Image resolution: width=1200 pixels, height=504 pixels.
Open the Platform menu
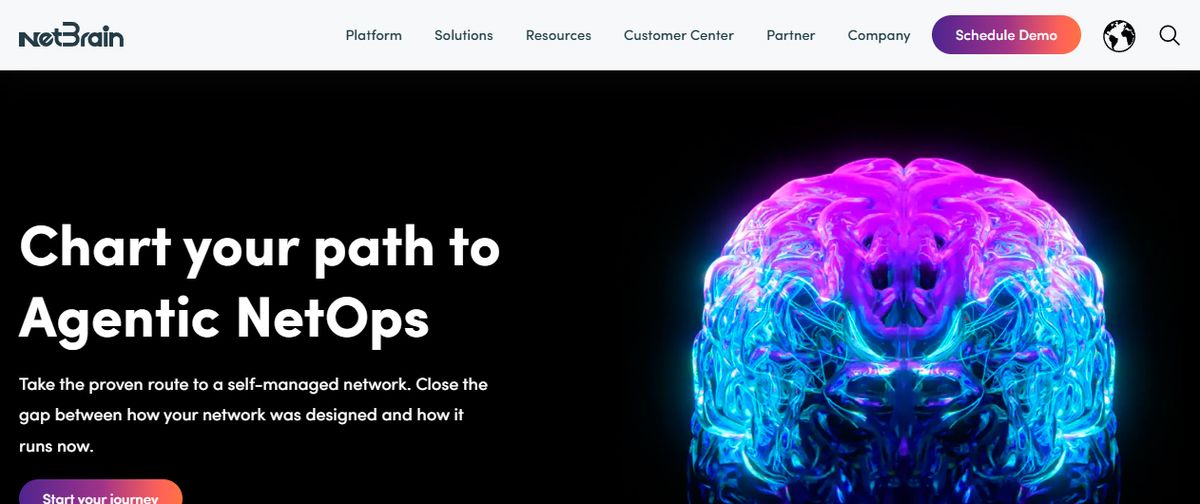pos(374,35)
